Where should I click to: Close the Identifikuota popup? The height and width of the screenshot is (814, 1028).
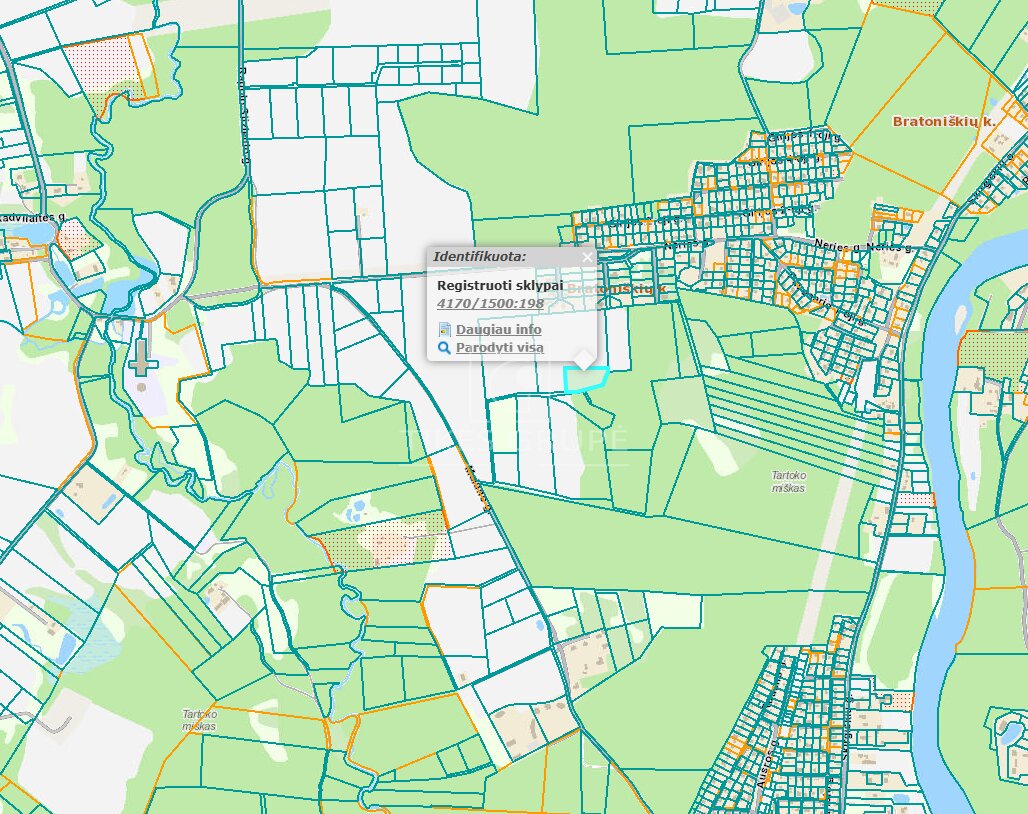tap(587, 257)
